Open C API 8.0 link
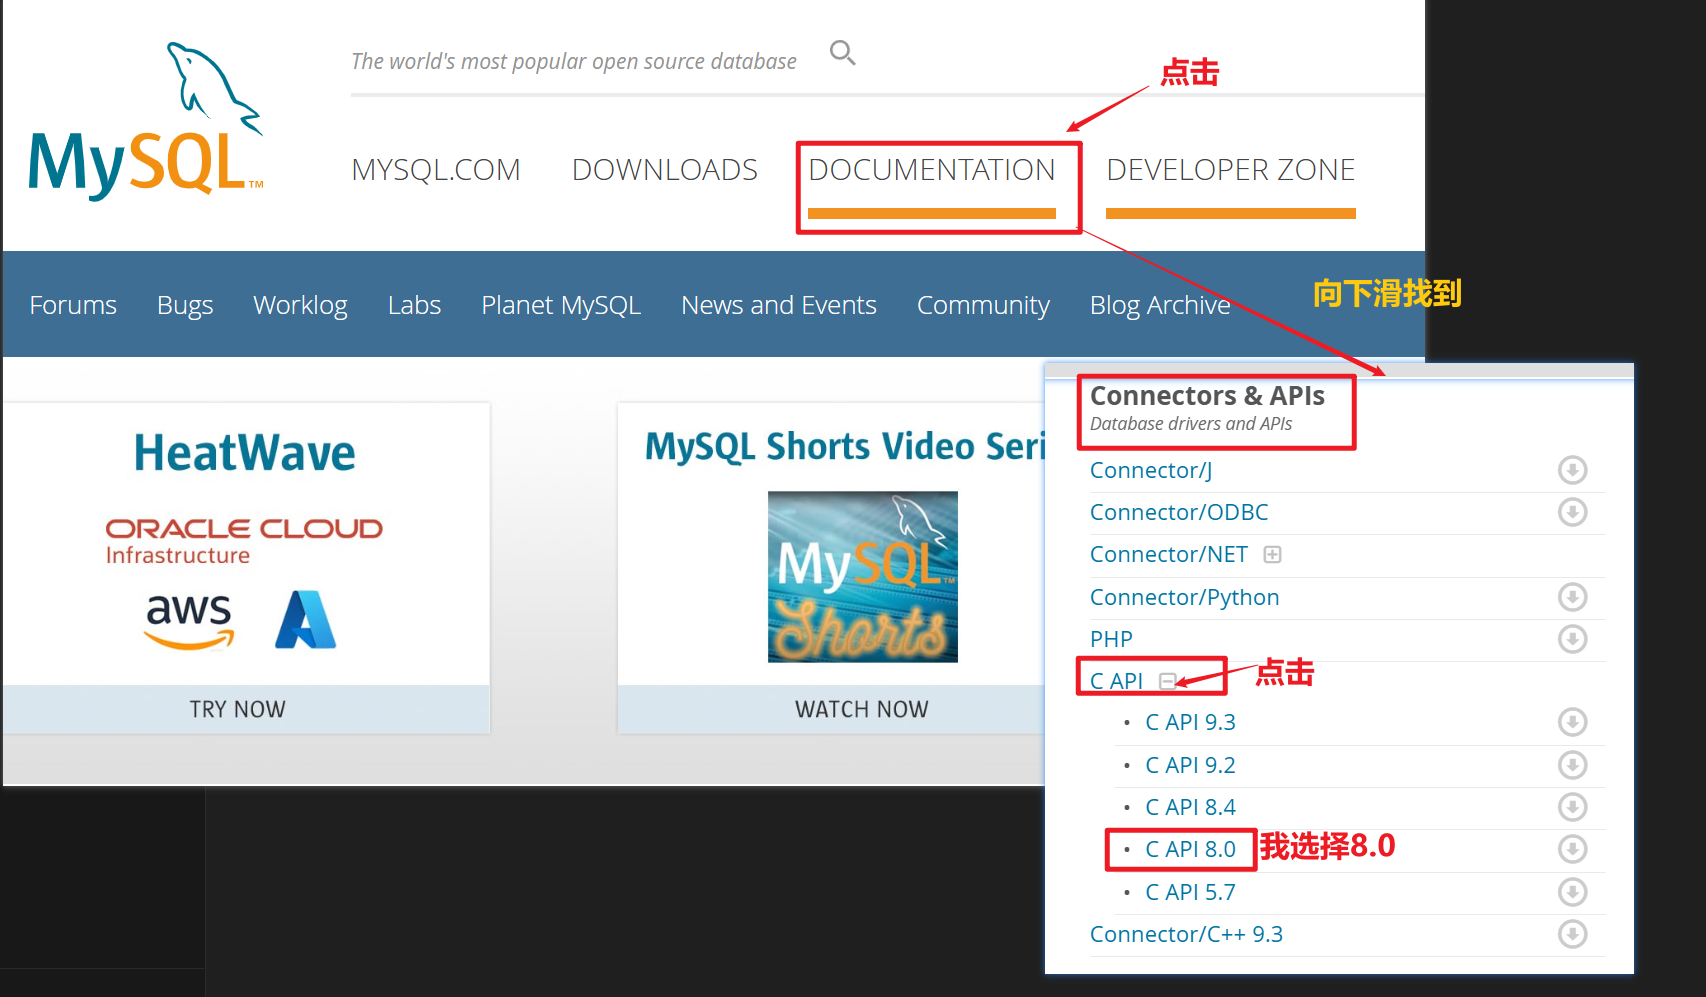The width and height of the screenshot is (1706, 997). tap(1190, 849)
